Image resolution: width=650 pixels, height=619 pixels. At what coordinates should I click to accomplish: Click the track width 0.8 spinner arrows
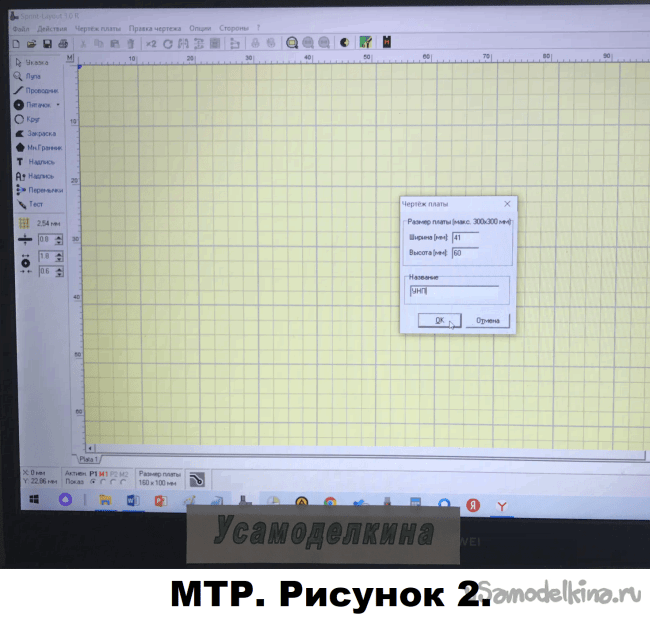point(59,240)
